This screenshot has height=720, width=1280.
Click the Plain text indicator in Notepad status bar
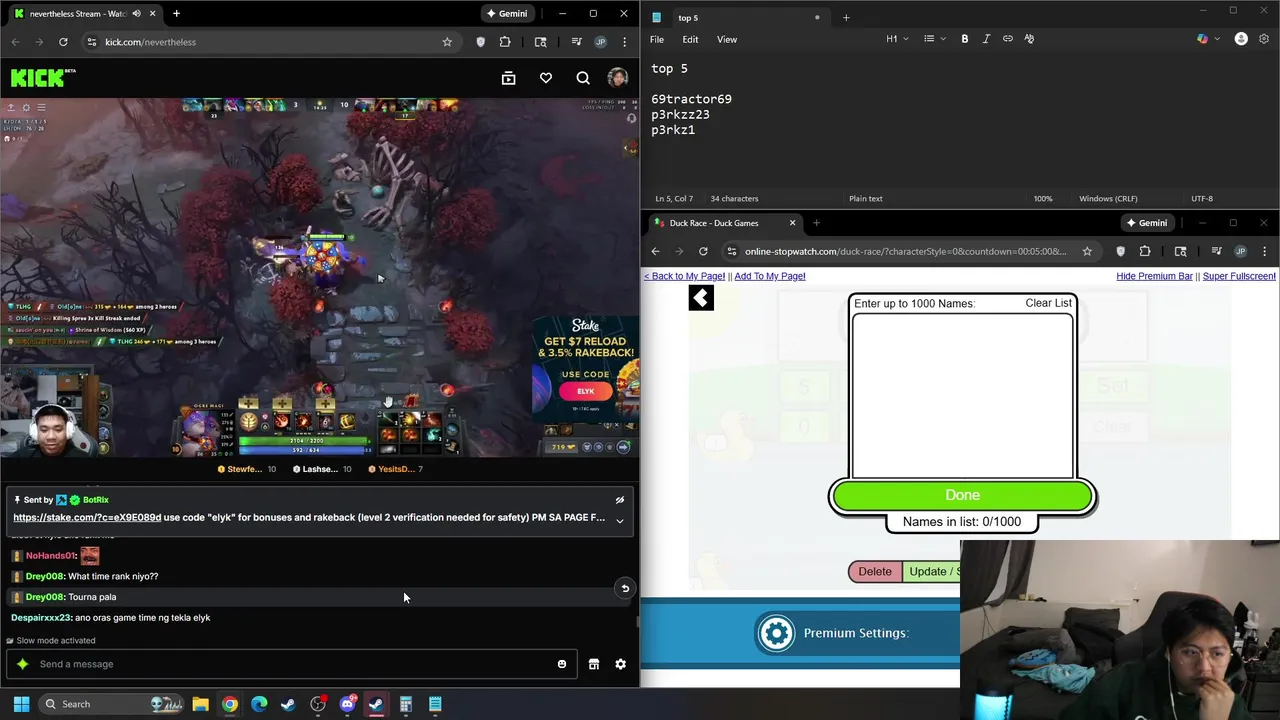click(866, 198)
